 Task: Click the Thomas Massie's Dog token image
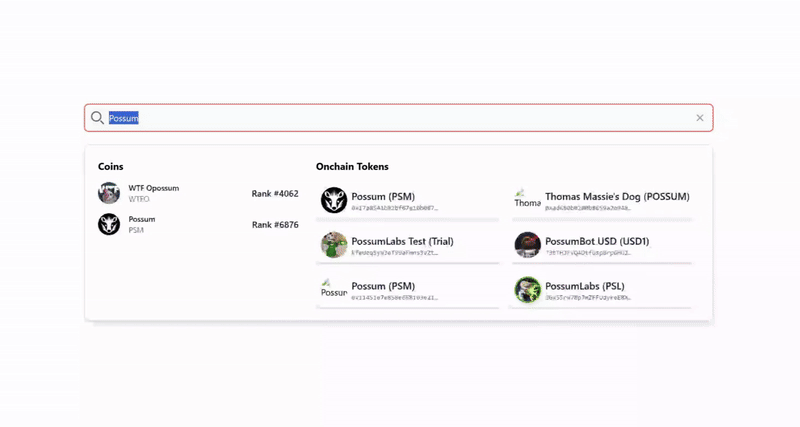click(x=527, y=200)
